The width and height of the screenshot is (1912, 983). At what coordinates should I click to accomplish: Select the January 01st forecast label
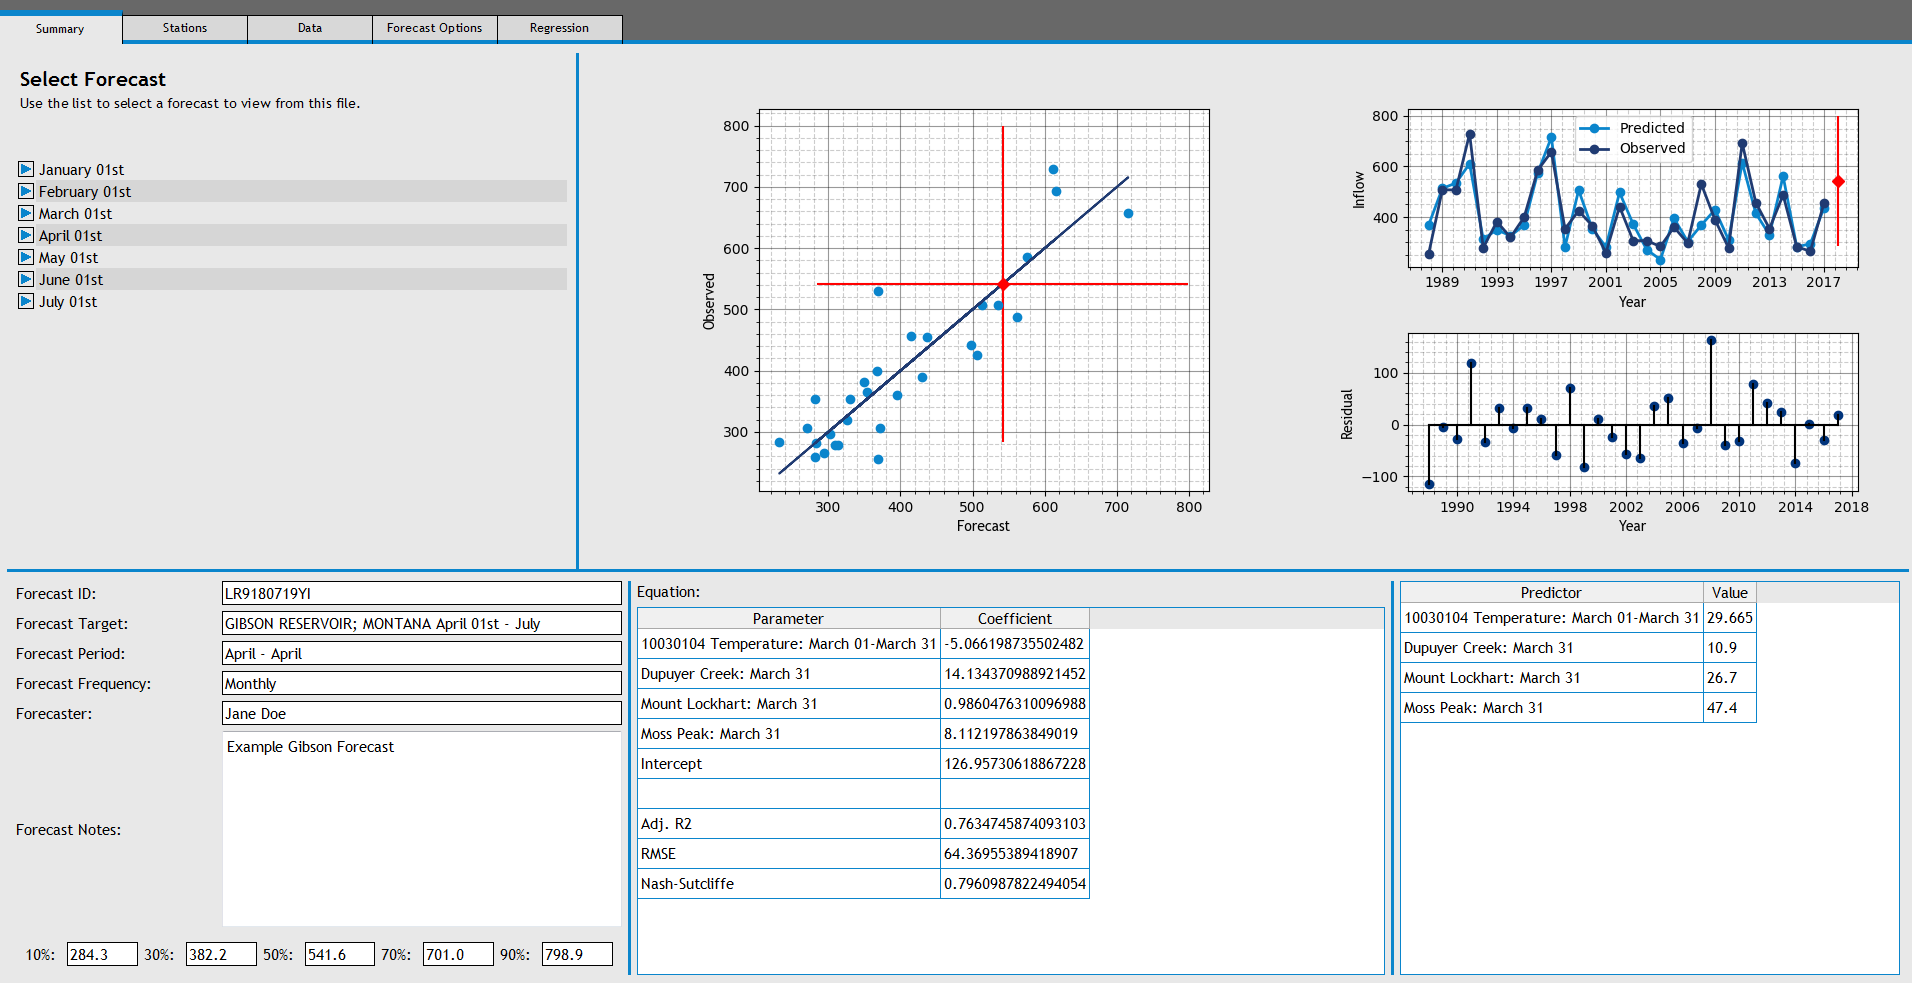click(81, 170)
